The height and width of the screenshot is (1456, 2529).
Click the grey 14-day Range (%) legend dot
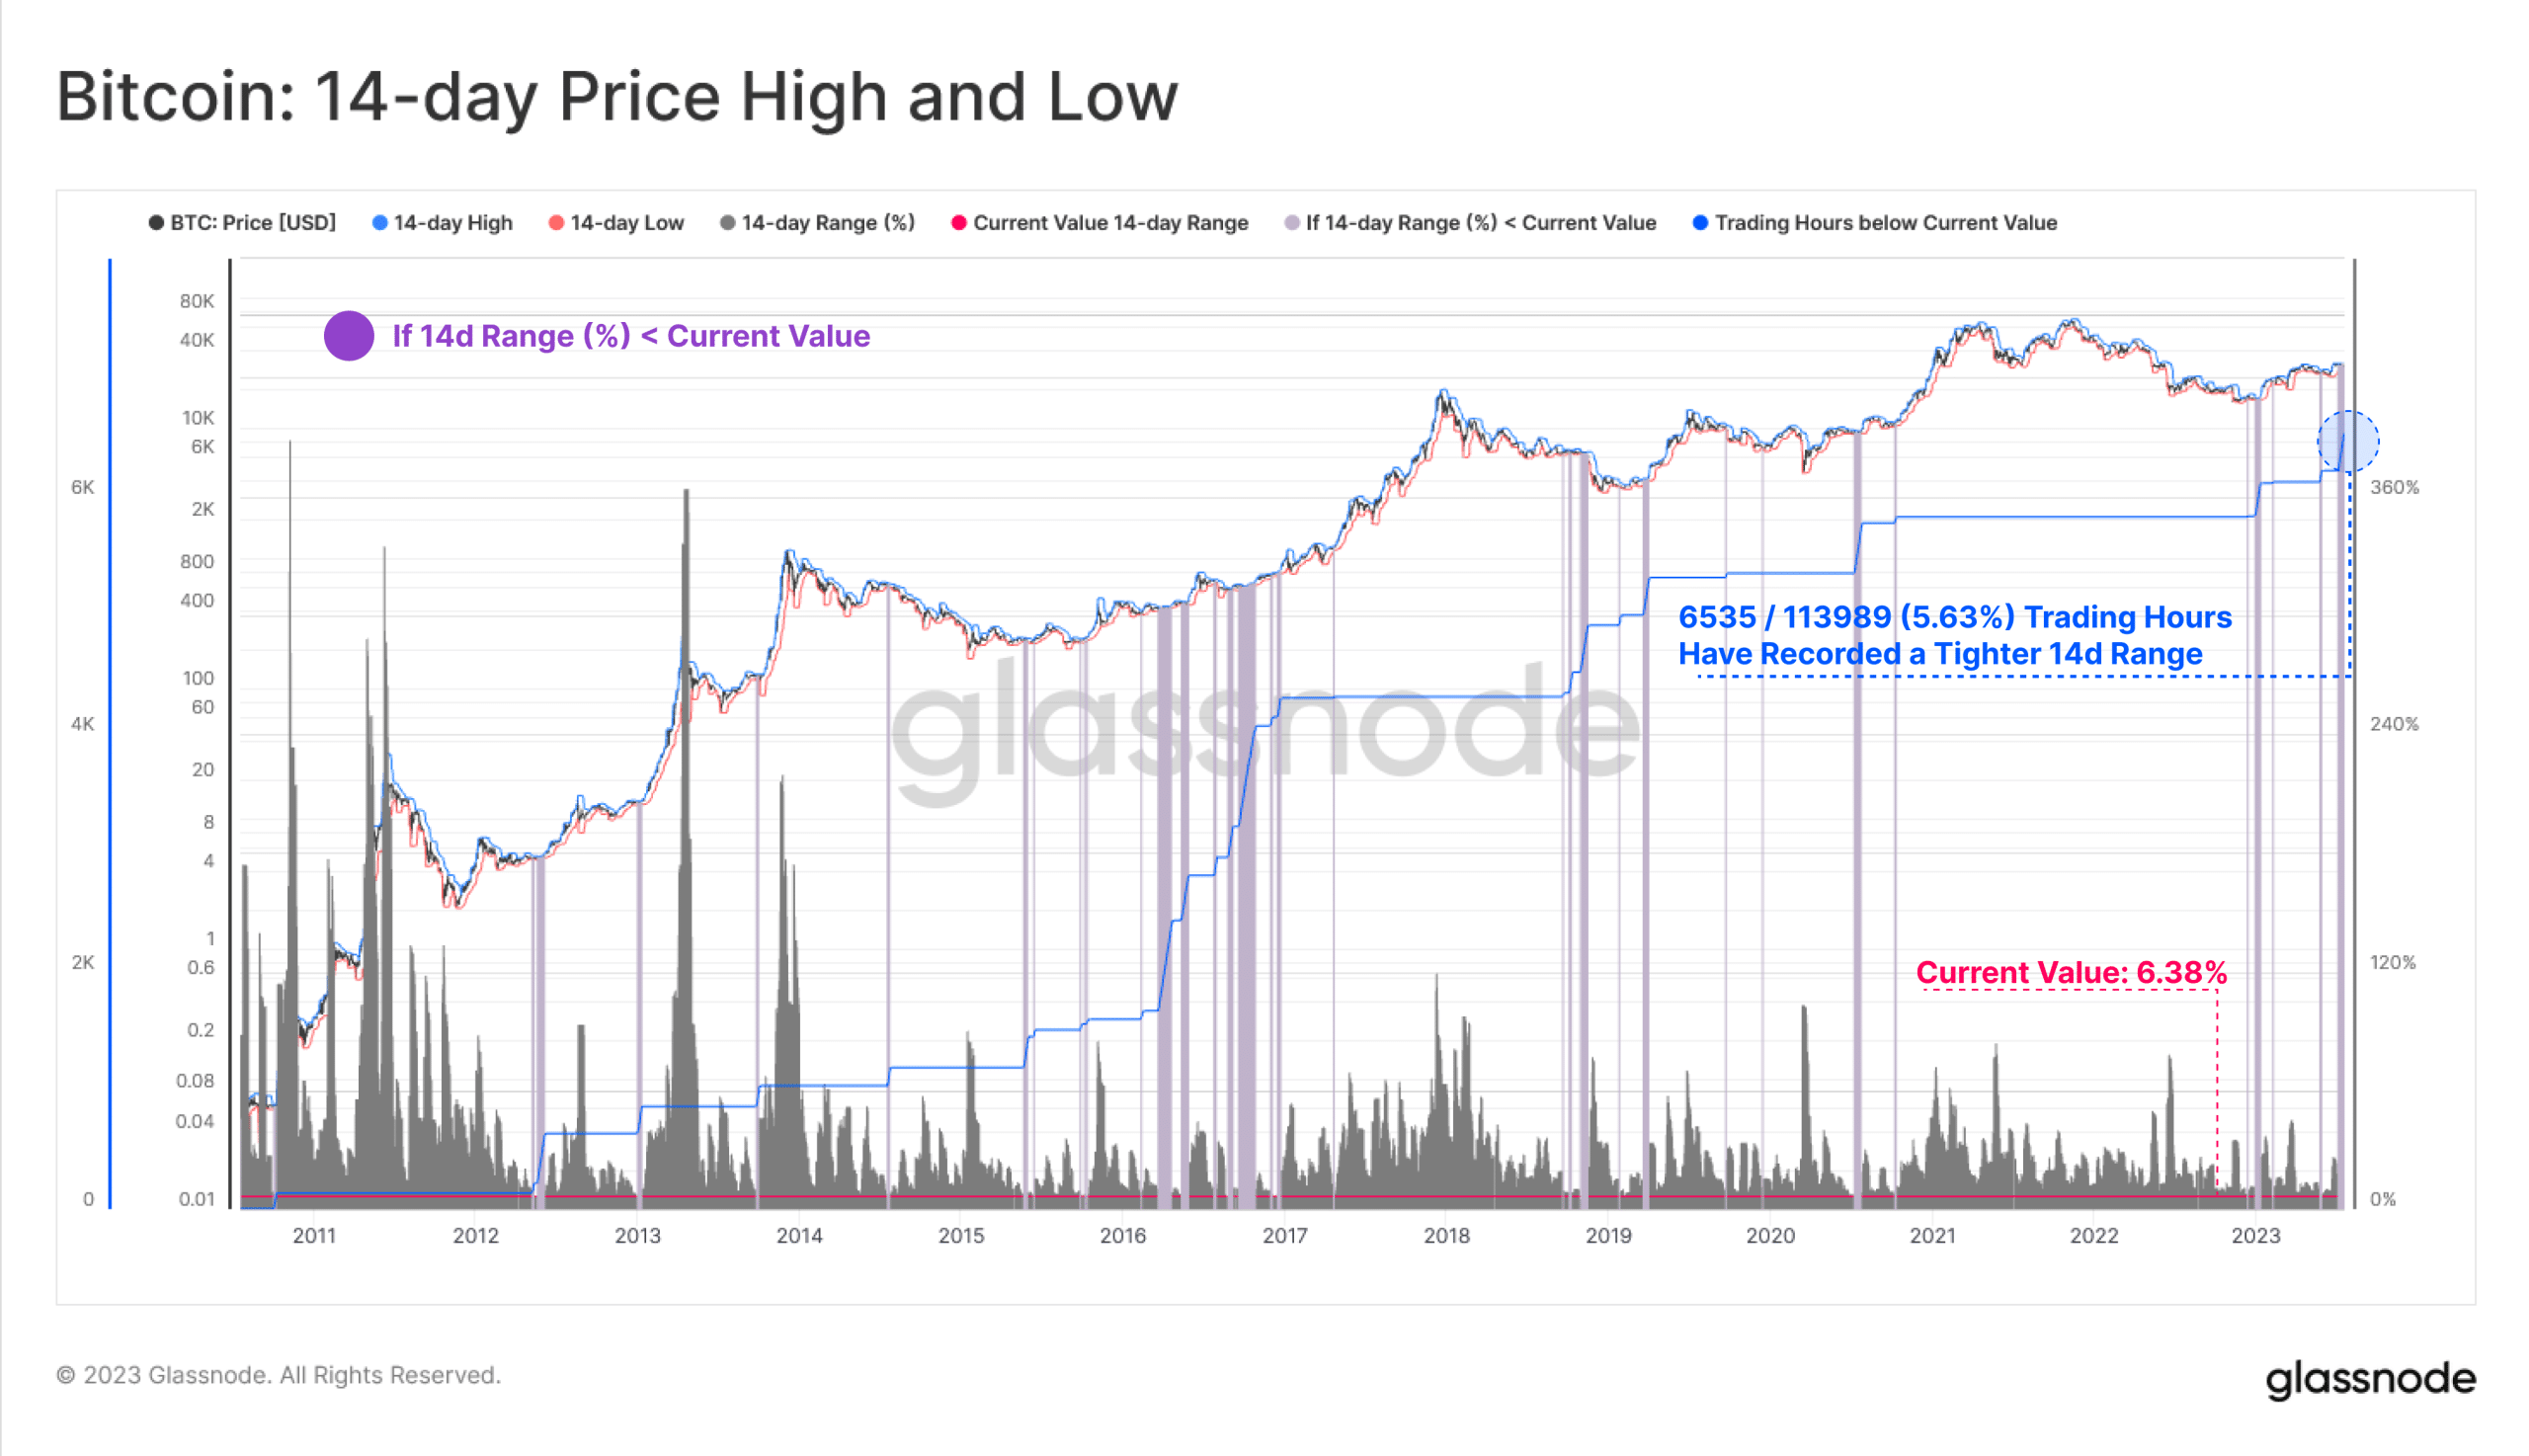(727, 222)
